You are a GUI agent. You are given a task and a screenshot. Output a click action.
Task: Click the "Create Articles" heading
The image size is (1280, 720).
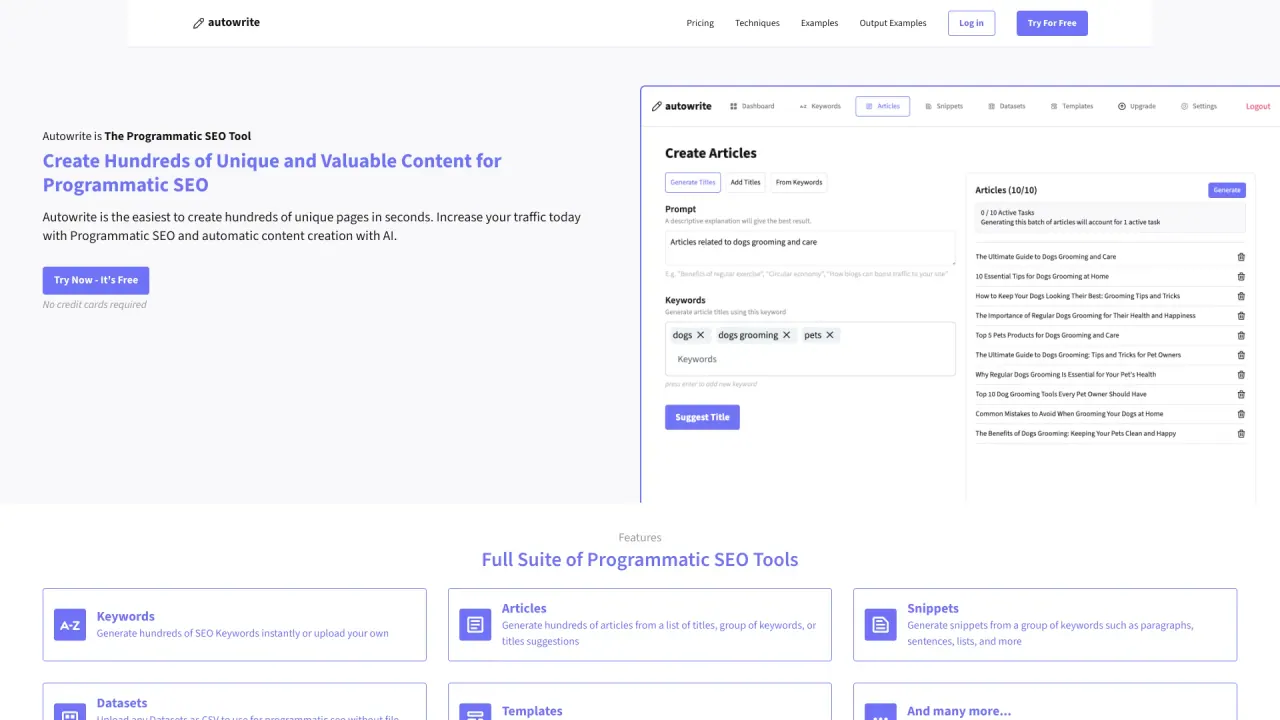click(x=711, y=153)
